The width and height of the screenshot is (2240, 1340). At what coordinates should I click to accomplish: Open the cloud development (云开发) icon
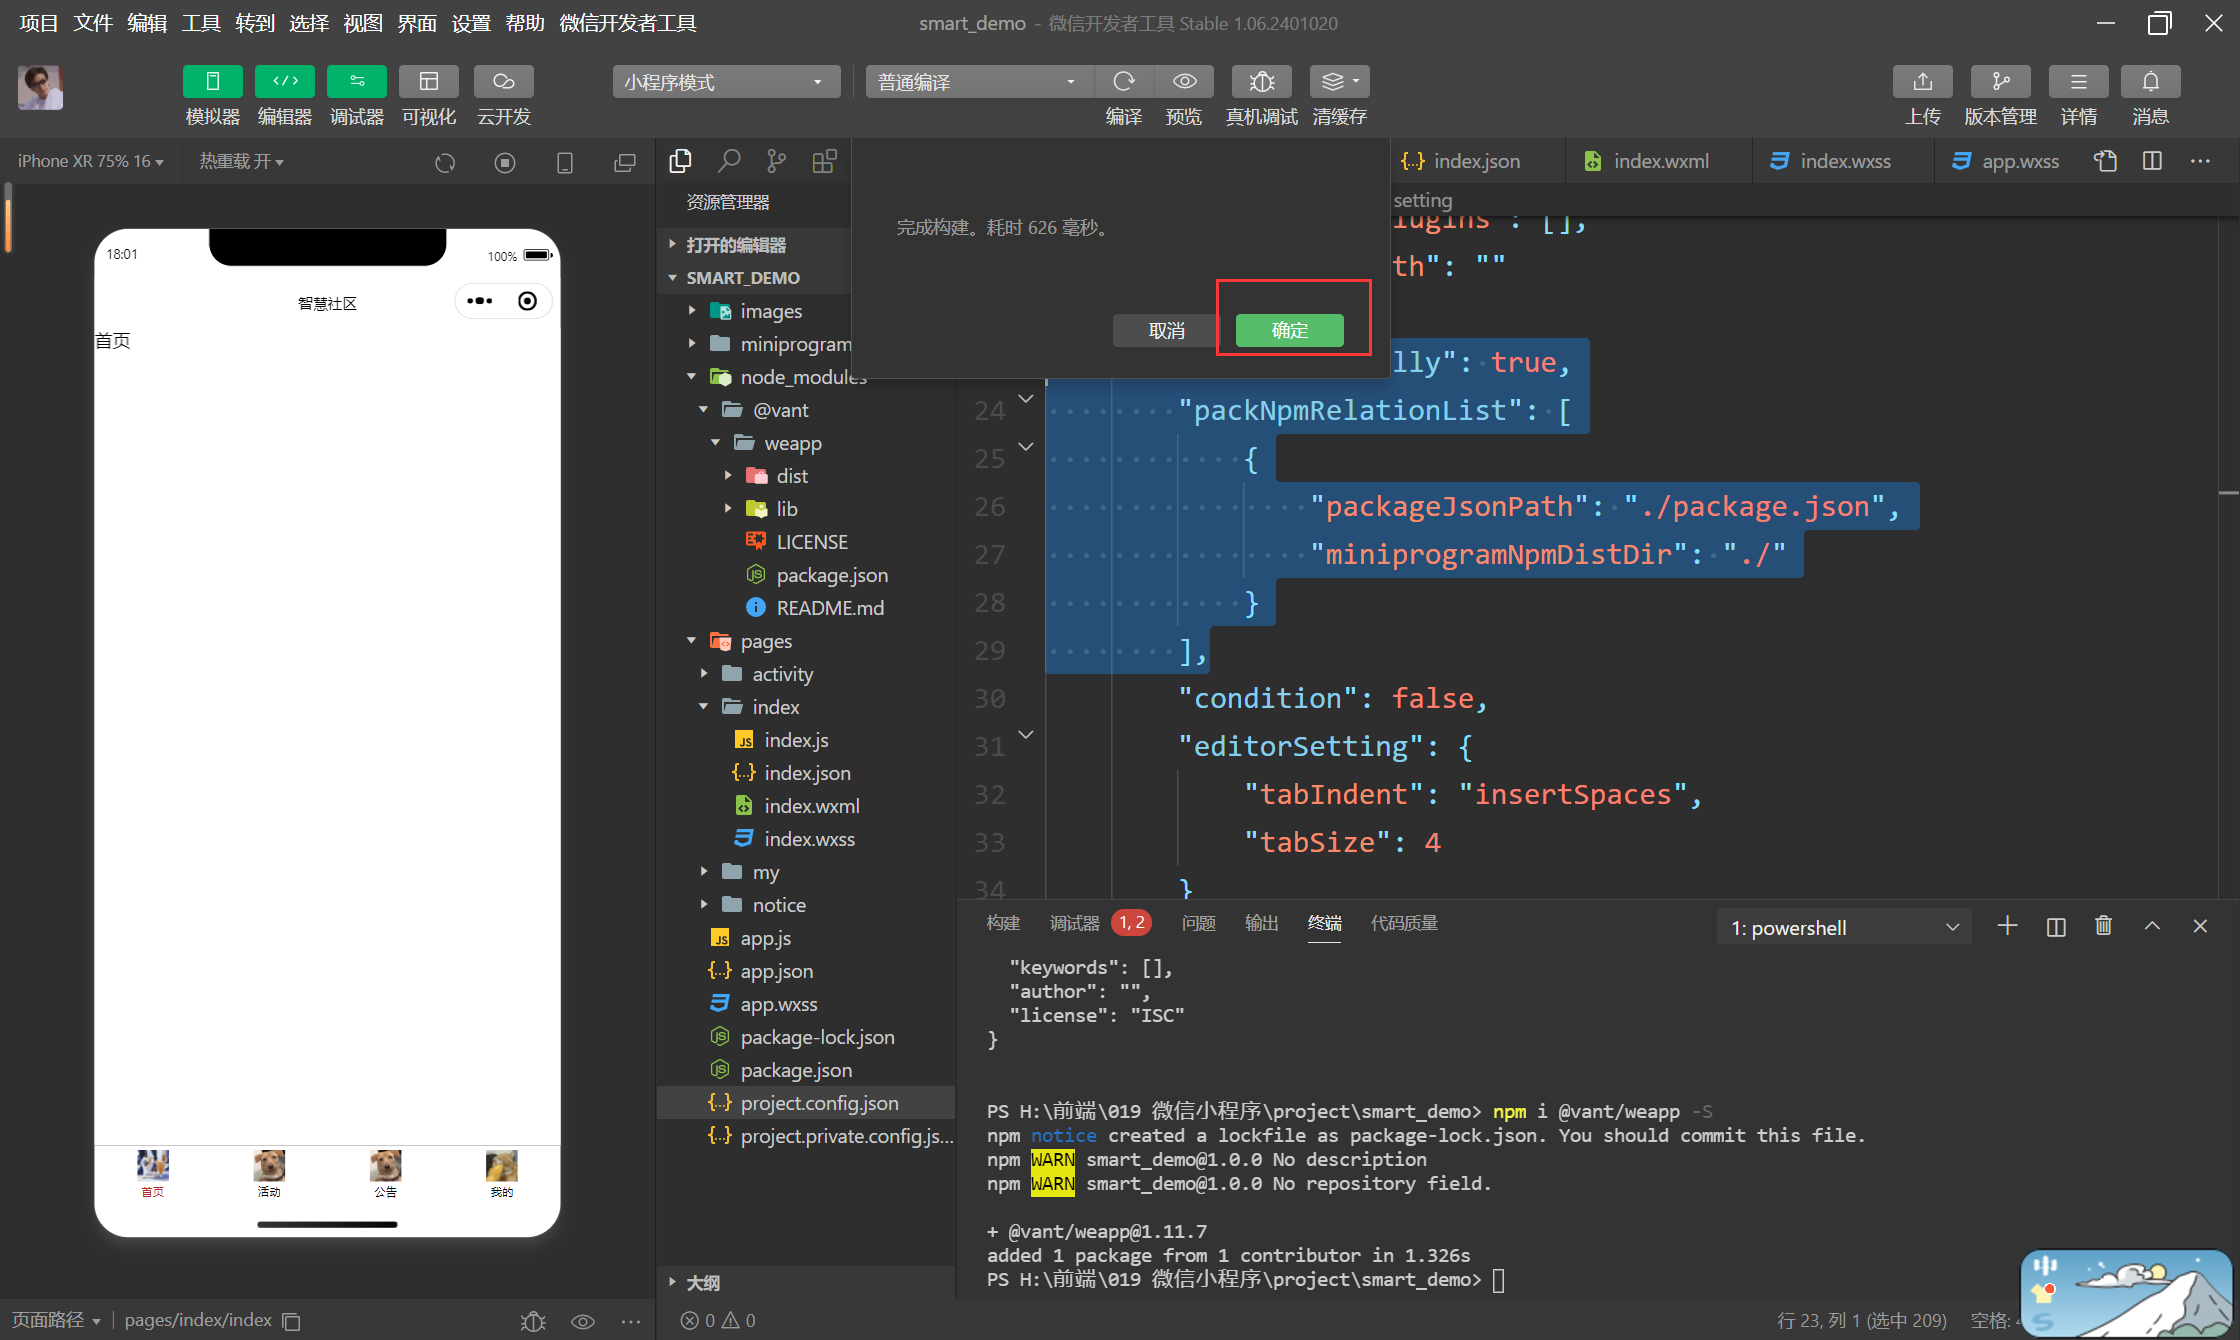pos(503,82)
